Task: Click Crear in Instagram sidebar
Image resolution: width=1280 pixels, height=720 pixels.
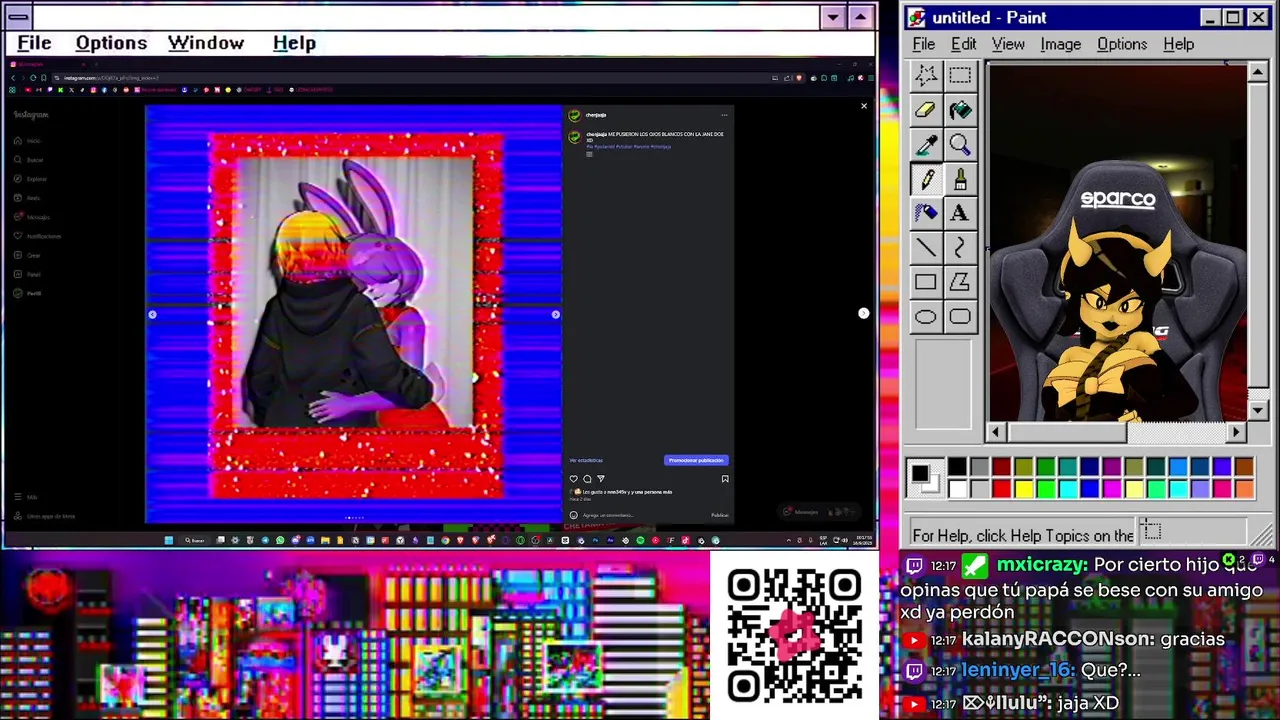Action: coord(28,255)
